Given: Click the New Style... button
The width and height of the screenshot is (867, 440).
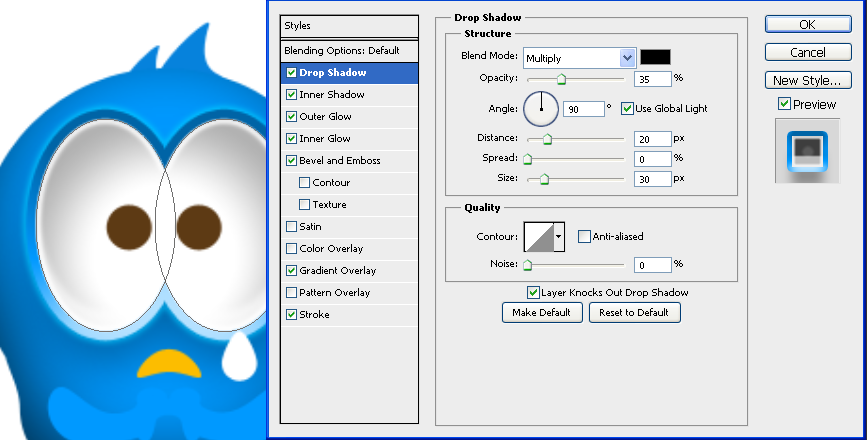Looking at the screenshot, I should [808, 80].
